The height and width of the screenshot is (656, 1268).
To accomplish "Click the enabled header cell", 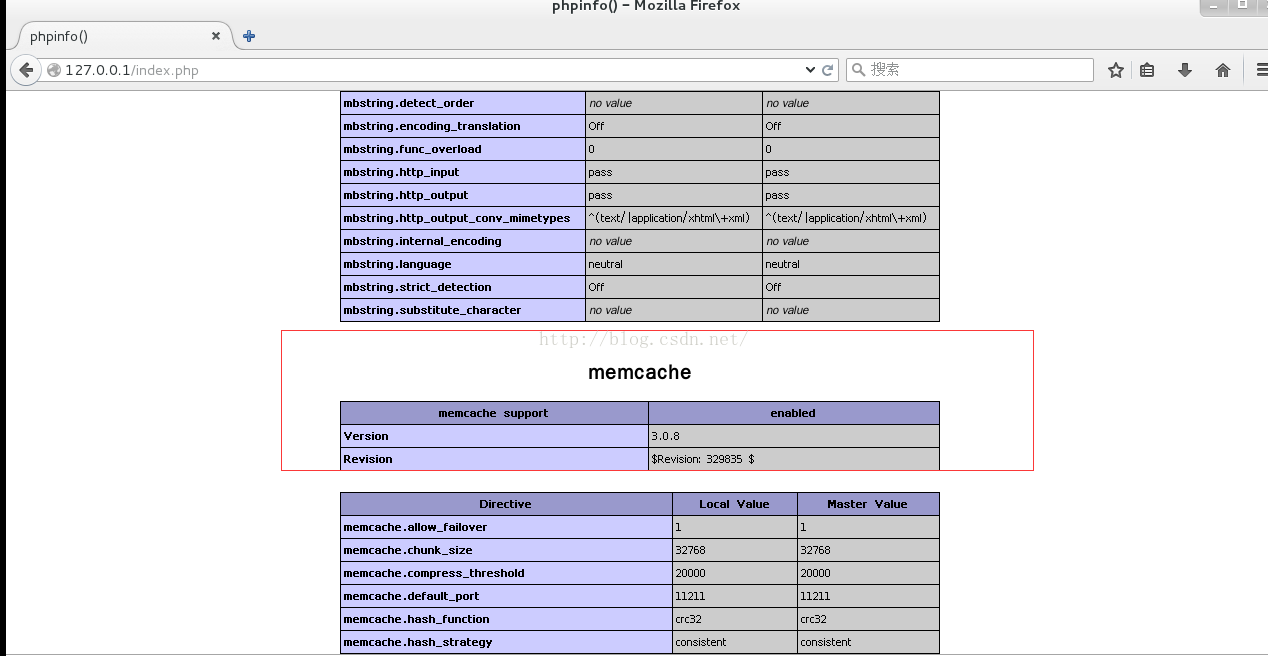I will (794, 413).
